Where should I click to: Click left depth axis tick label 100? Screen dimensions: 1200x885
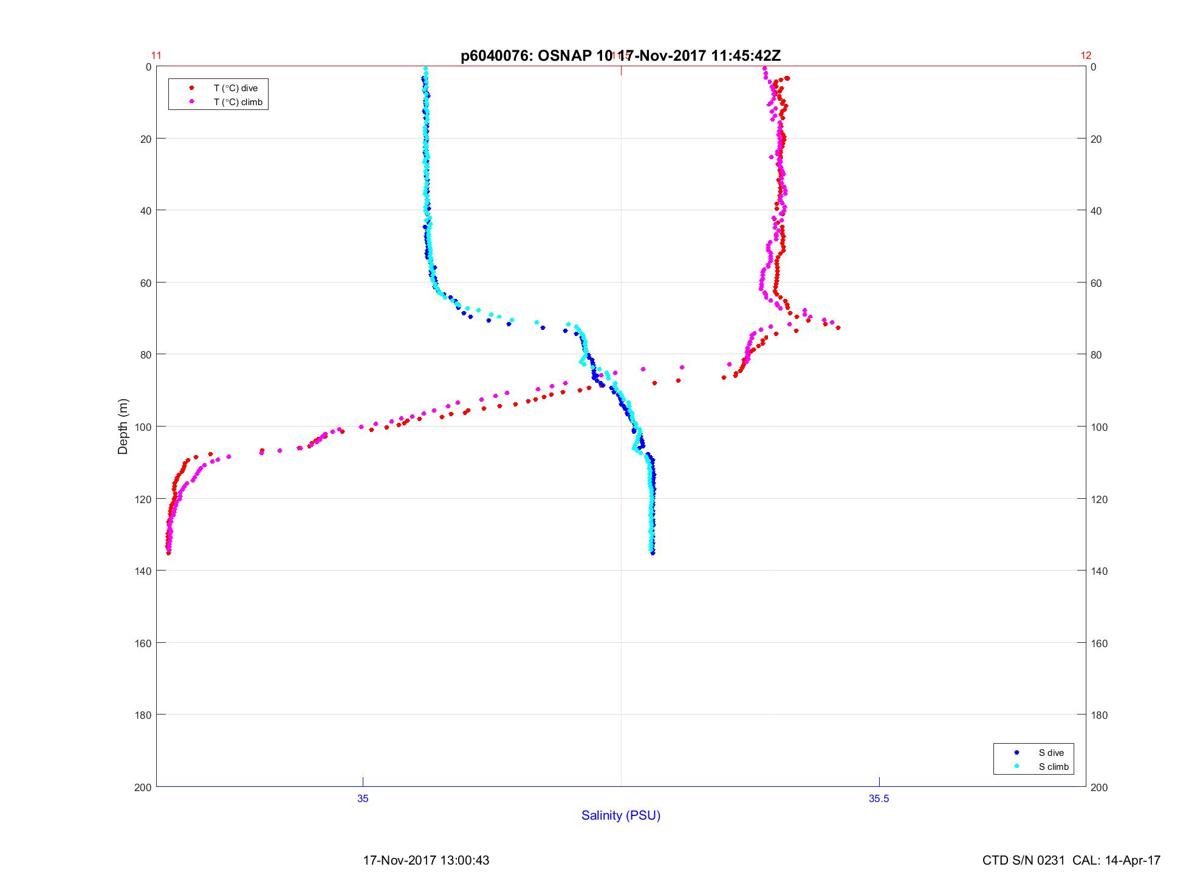(x=143, y=427)
